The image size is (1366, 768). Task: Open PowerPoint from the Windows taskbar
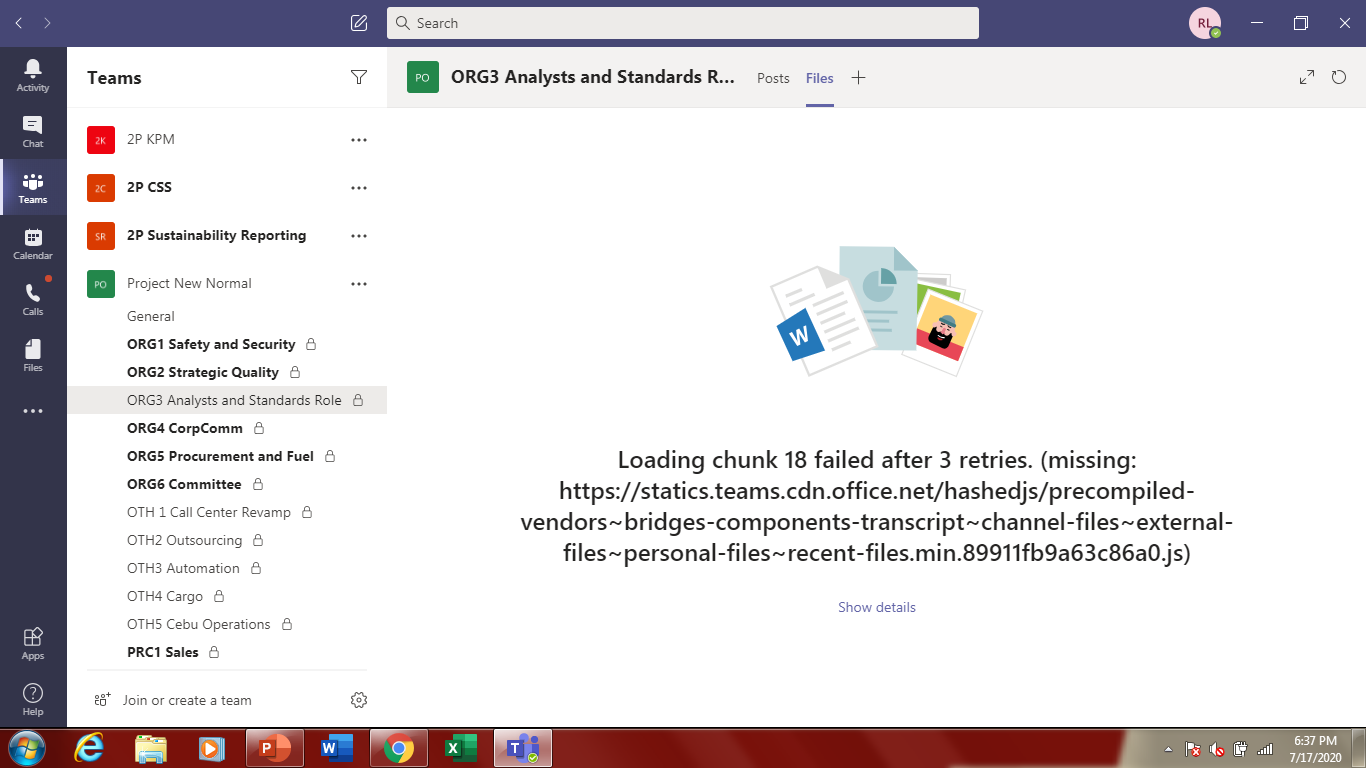point(275,748)
